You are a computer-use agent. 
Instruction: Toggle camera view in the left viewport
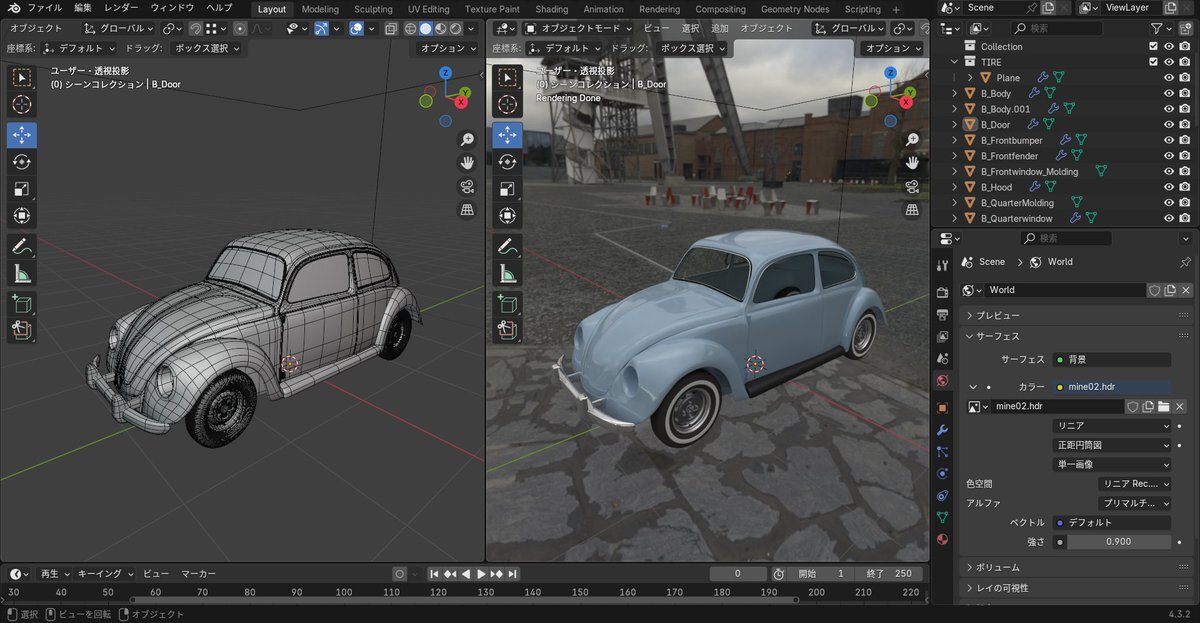[467, 187]
